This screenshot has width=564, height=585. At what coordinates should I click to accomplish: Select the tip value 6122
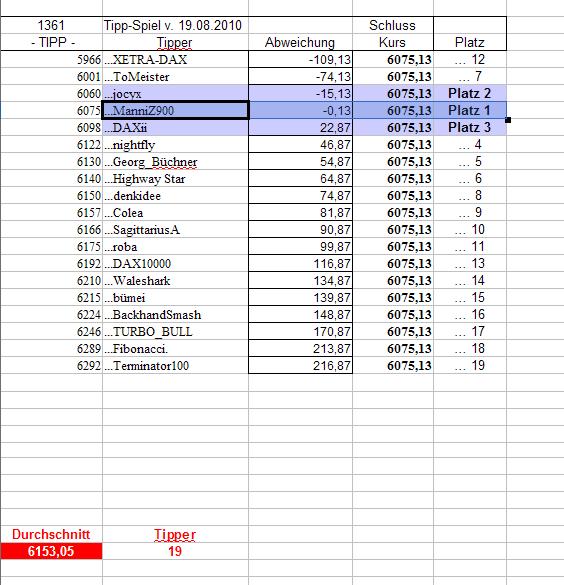[x=51, y=144]
